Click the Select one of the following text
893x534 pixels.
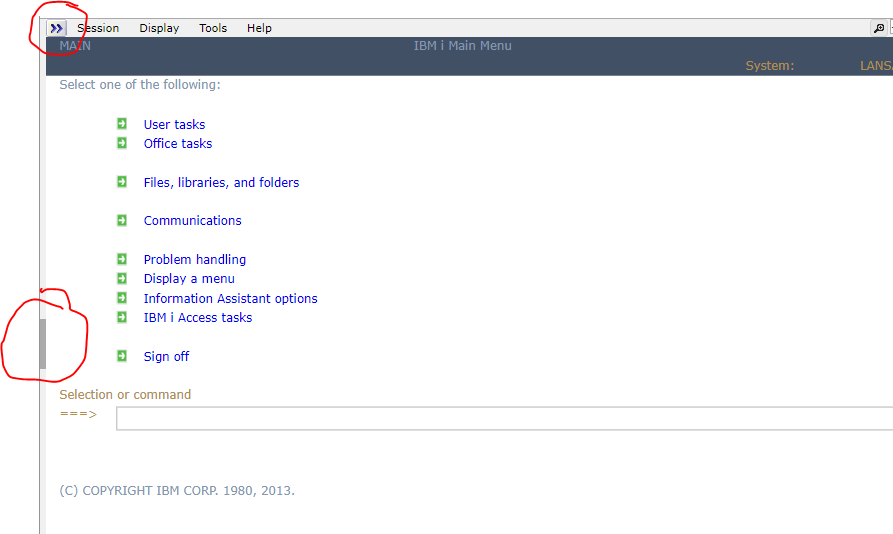[x=140, y=85]
